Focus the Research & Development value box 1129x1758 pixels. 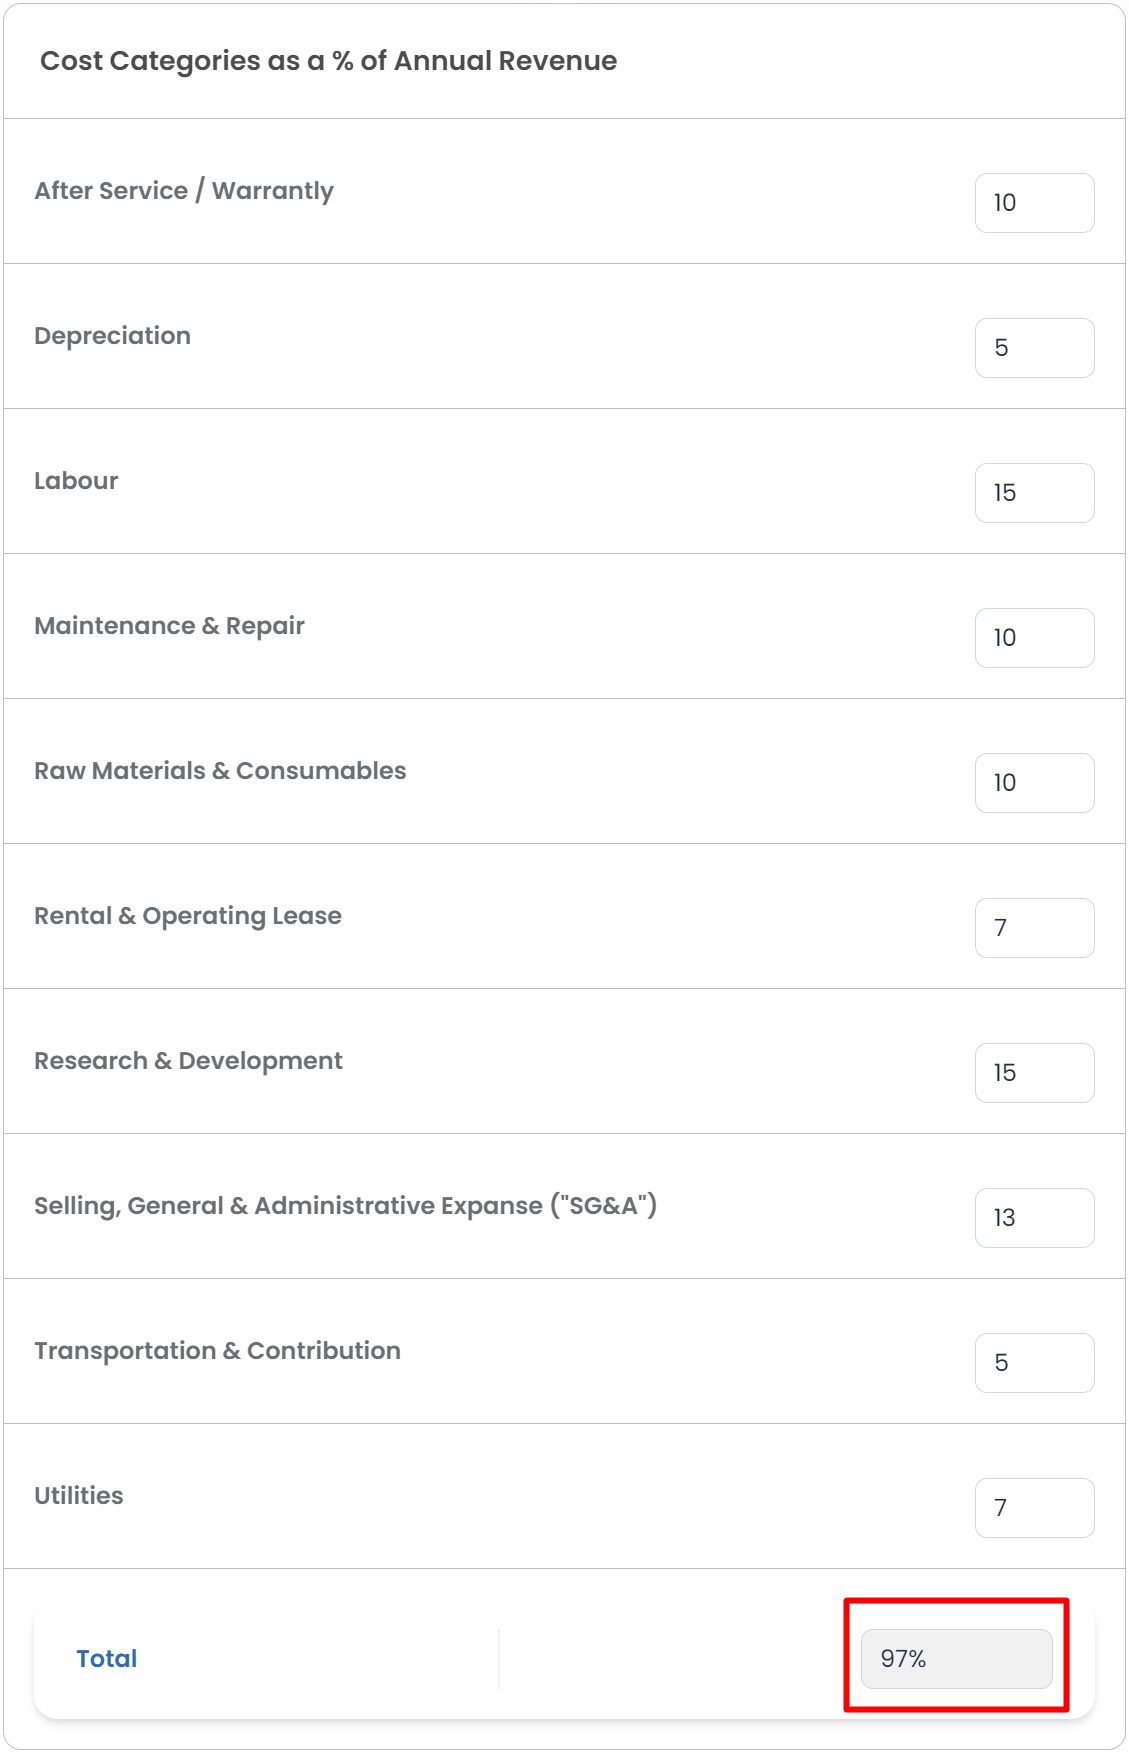click(1034, 1073)
